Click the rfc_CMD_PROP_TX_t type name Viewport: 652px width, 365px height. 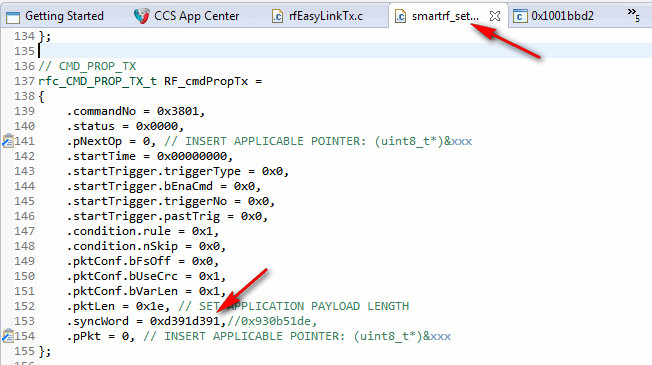coord(97,81)
